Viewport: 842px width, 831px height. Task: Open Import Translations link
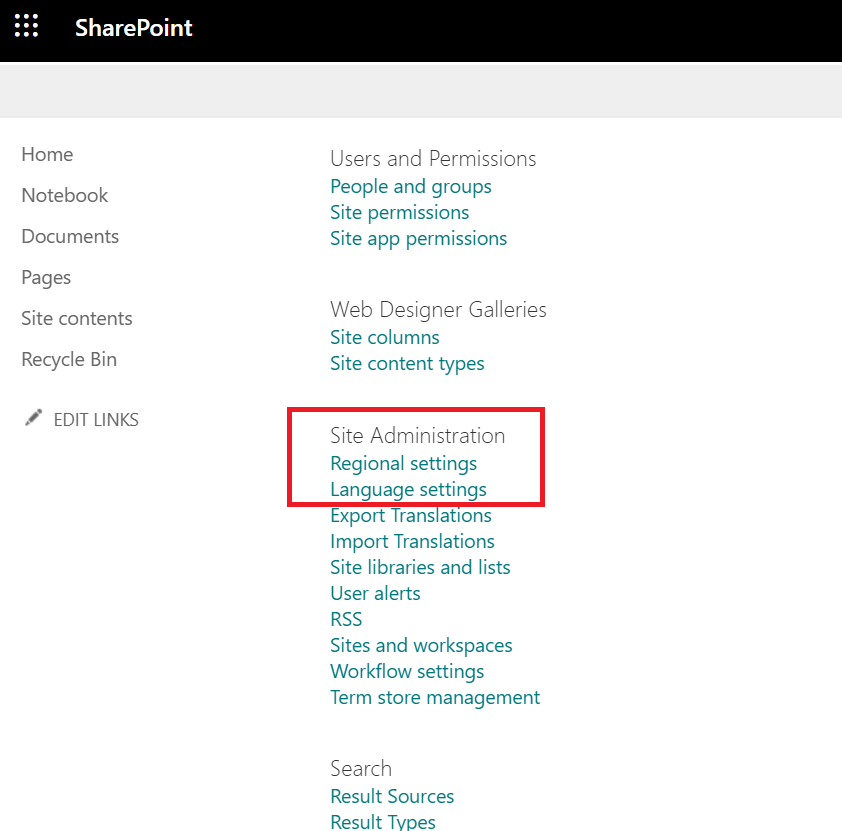412,542
